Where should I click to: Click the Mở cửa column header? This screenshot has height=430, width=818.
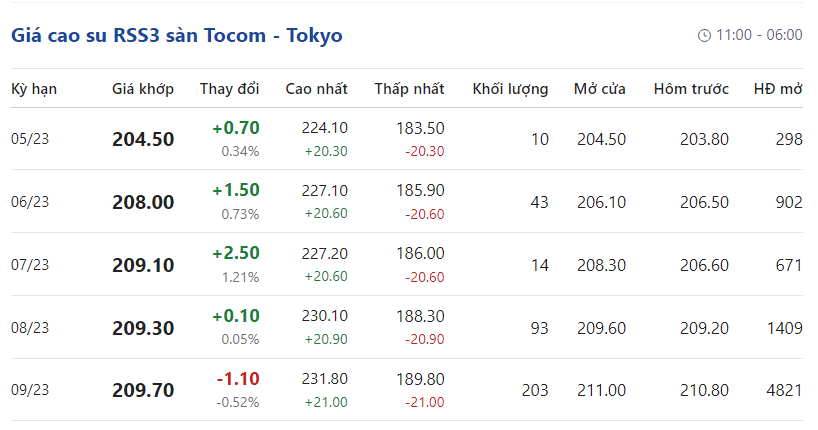(600, 89)
